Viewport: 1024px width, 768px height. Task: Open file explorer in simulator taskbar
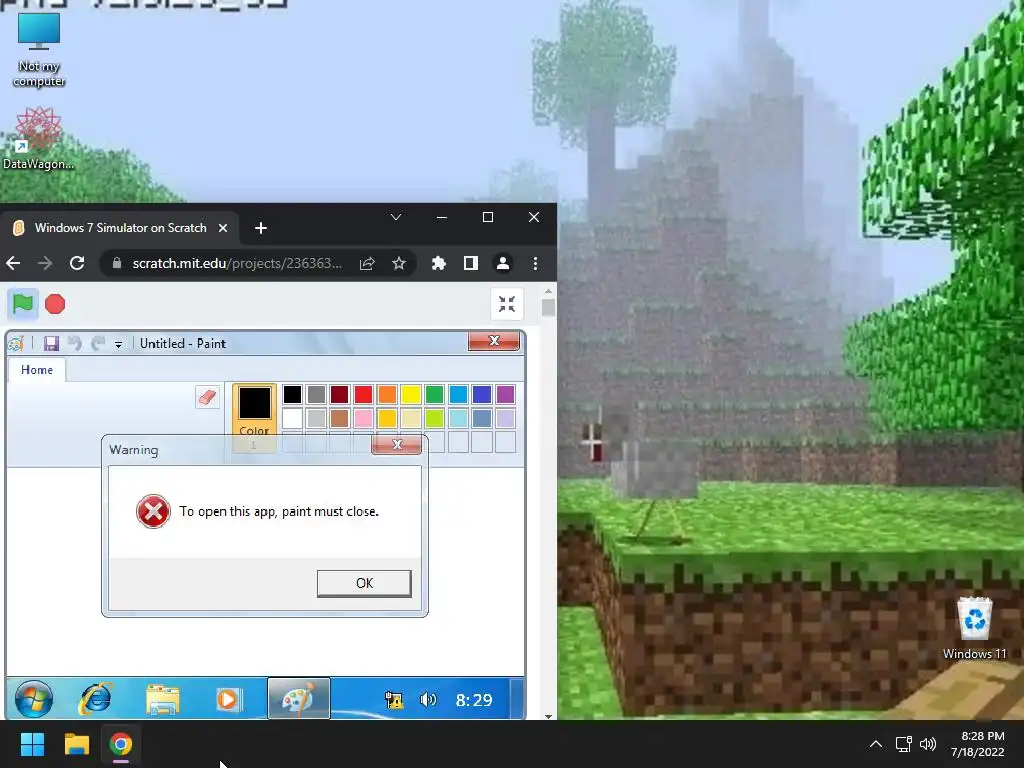tap(163, 699)
